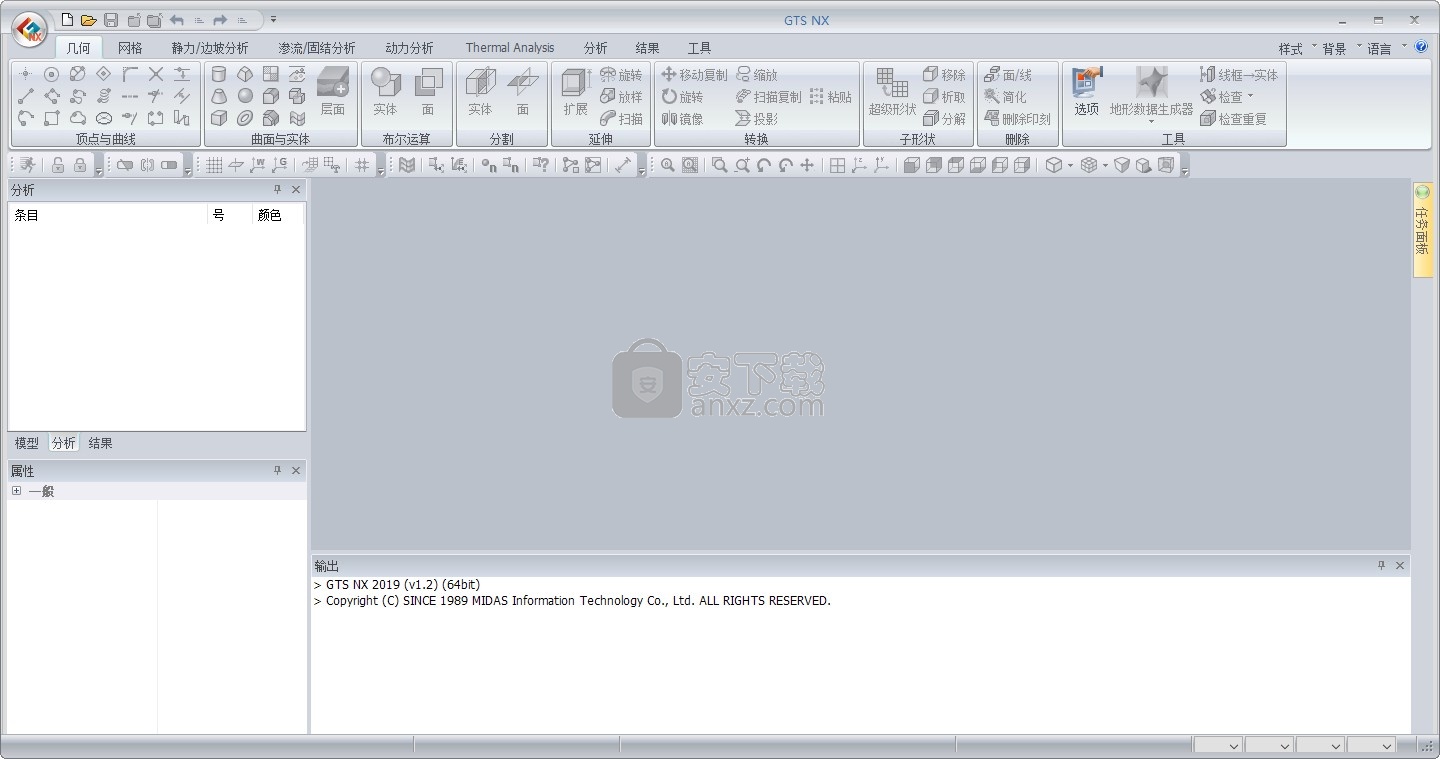This screenshot has width=1440, height=759.
Task: Toggle the hash snap icon in toolbar
Action: [362, 165]
